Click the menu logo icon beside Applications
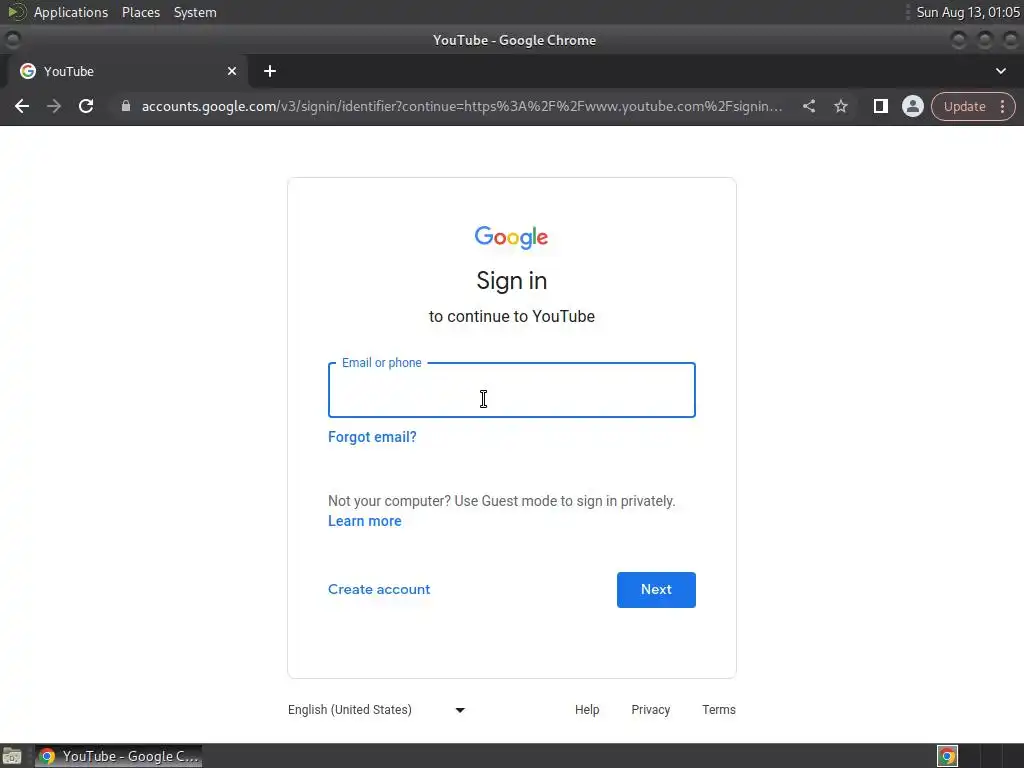This screenshot has width=1024, height=768. click(16, 12)
